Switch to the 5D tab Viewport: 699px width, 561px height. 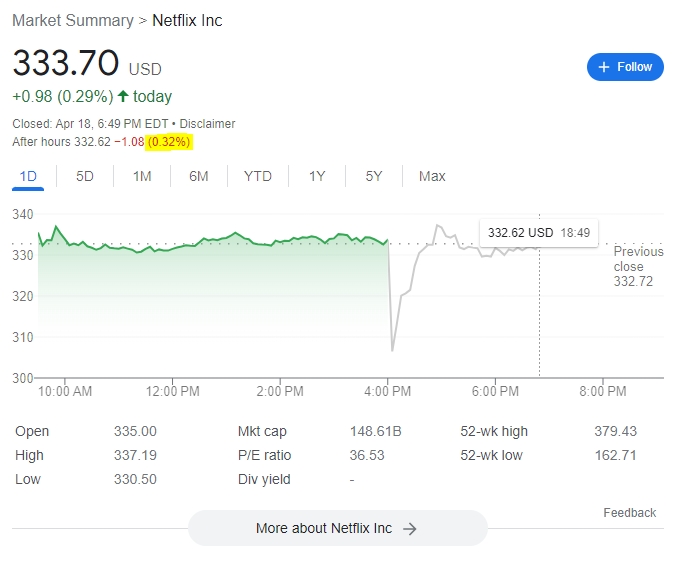(x=85, y=177)
